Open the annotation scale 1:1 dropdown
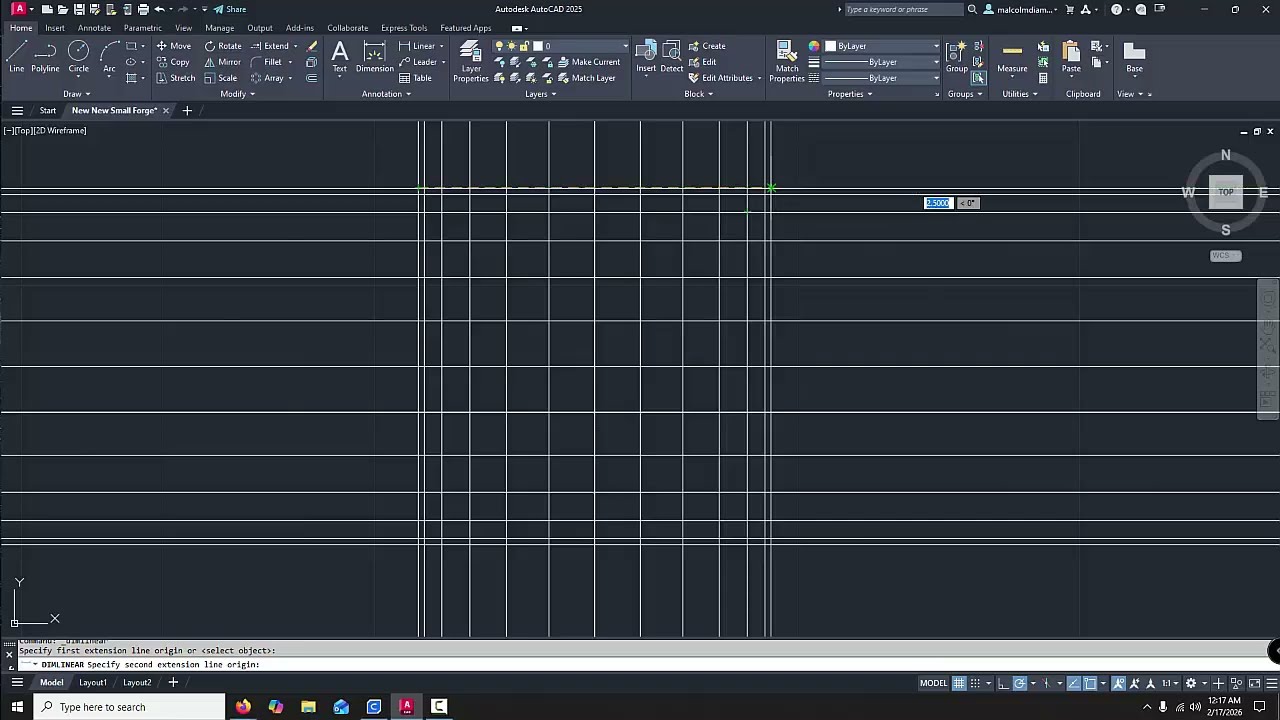1280x720 pixels. [x=1169, y=683]
